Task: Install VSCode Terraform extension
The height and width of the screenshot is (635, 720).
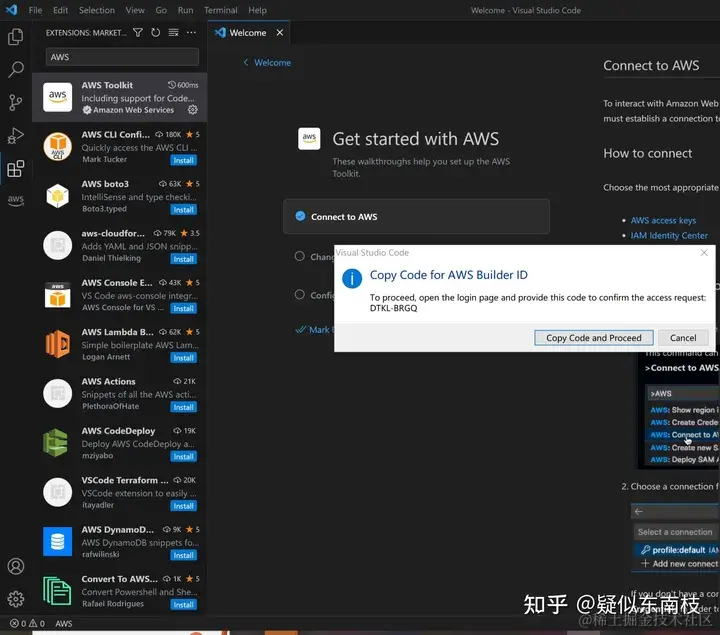Action: pos(183,506)
